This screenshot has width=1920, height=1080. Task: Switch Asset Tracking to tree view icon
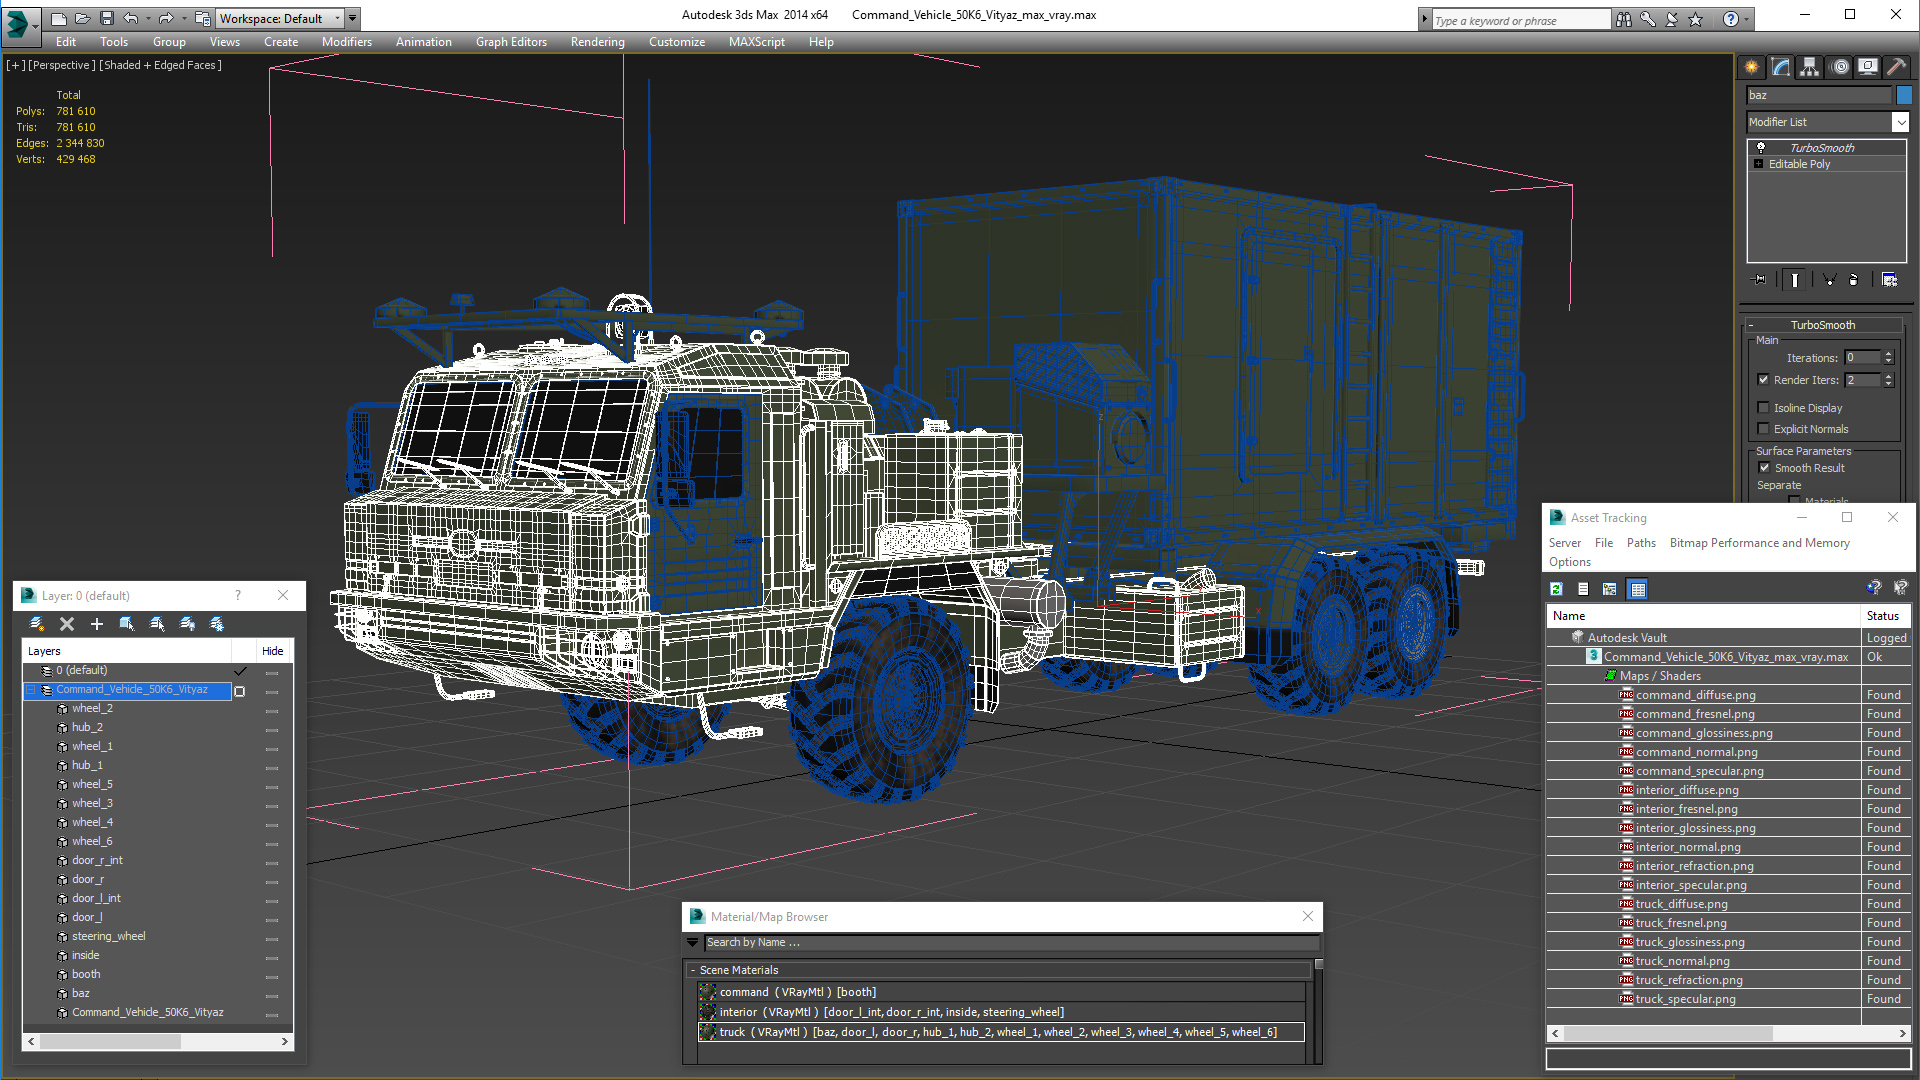[x=1610, y=589]
